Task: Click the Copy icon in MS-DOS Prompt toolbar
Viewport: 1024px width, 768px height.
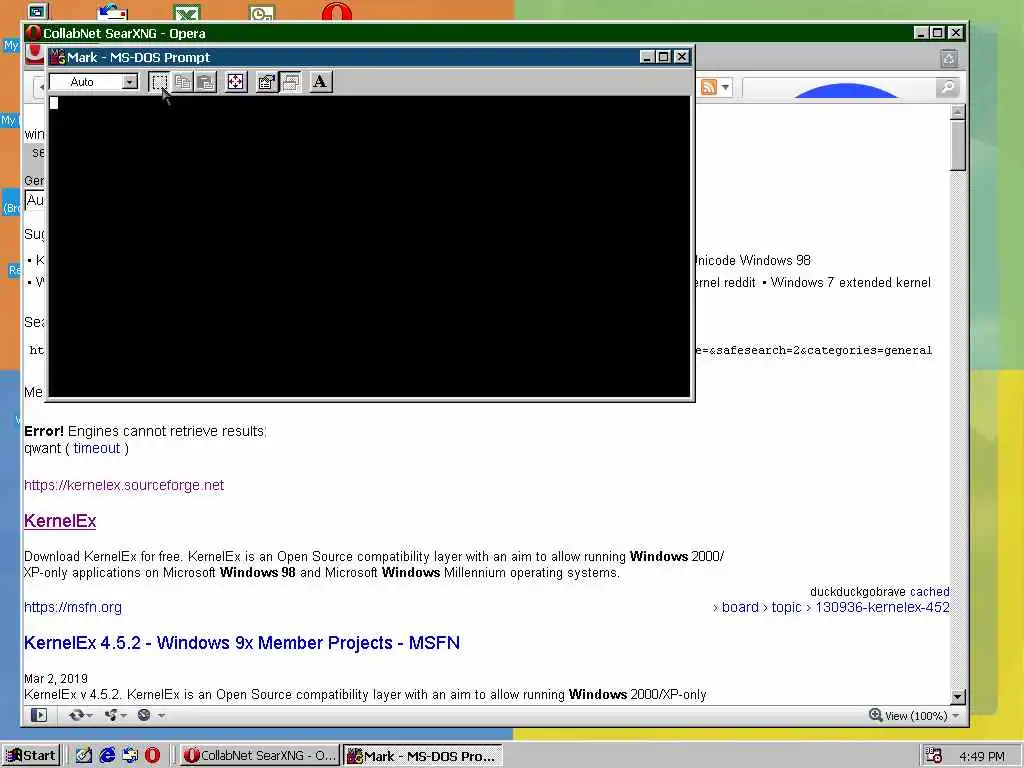Action: (183, 82)
